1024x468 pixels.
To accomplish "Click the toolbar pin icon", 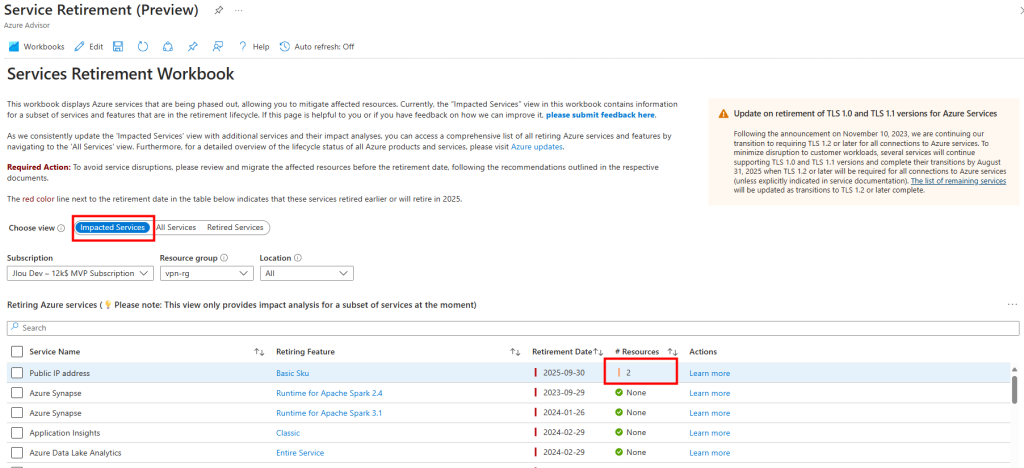I will (x=192, y=47).
